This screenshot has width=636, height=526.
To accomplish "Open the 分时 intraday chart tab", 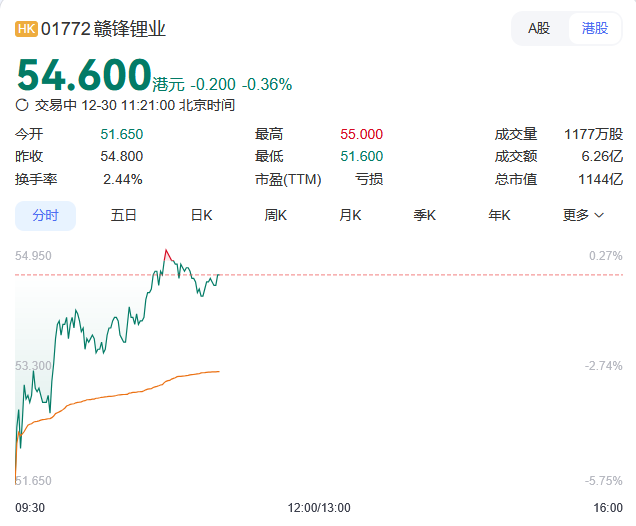I will (x=45, y=215).
